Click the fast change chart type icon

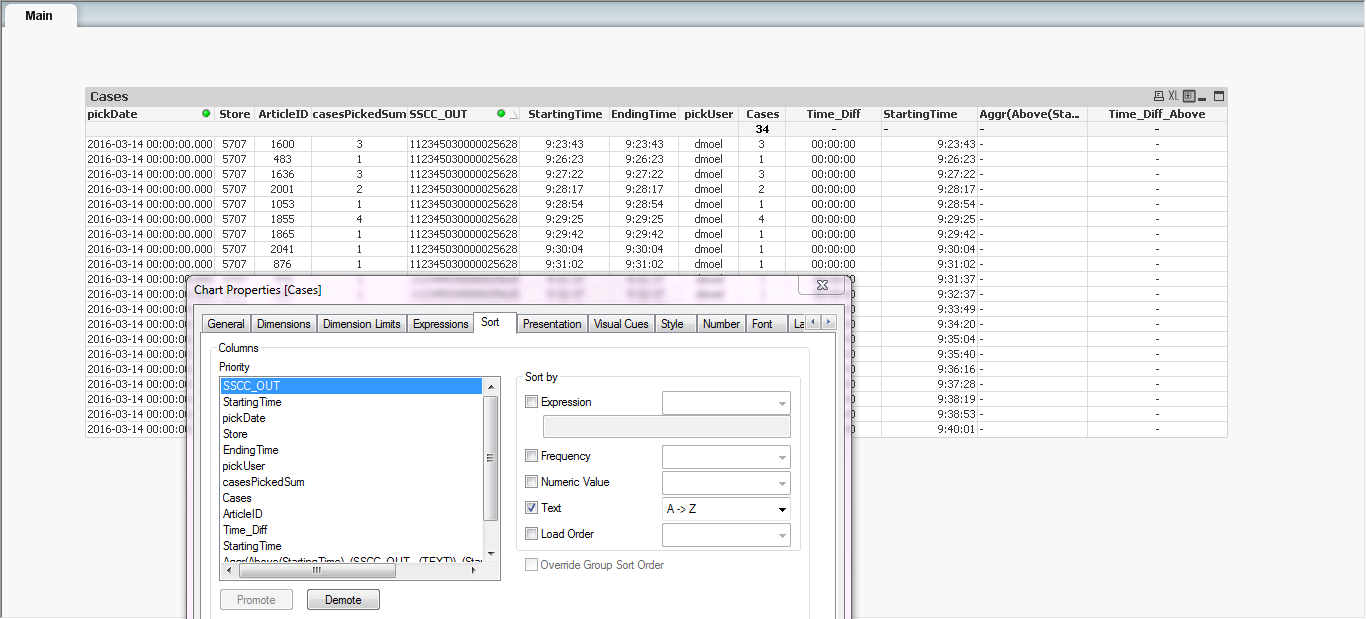[x=1189, y=97]
